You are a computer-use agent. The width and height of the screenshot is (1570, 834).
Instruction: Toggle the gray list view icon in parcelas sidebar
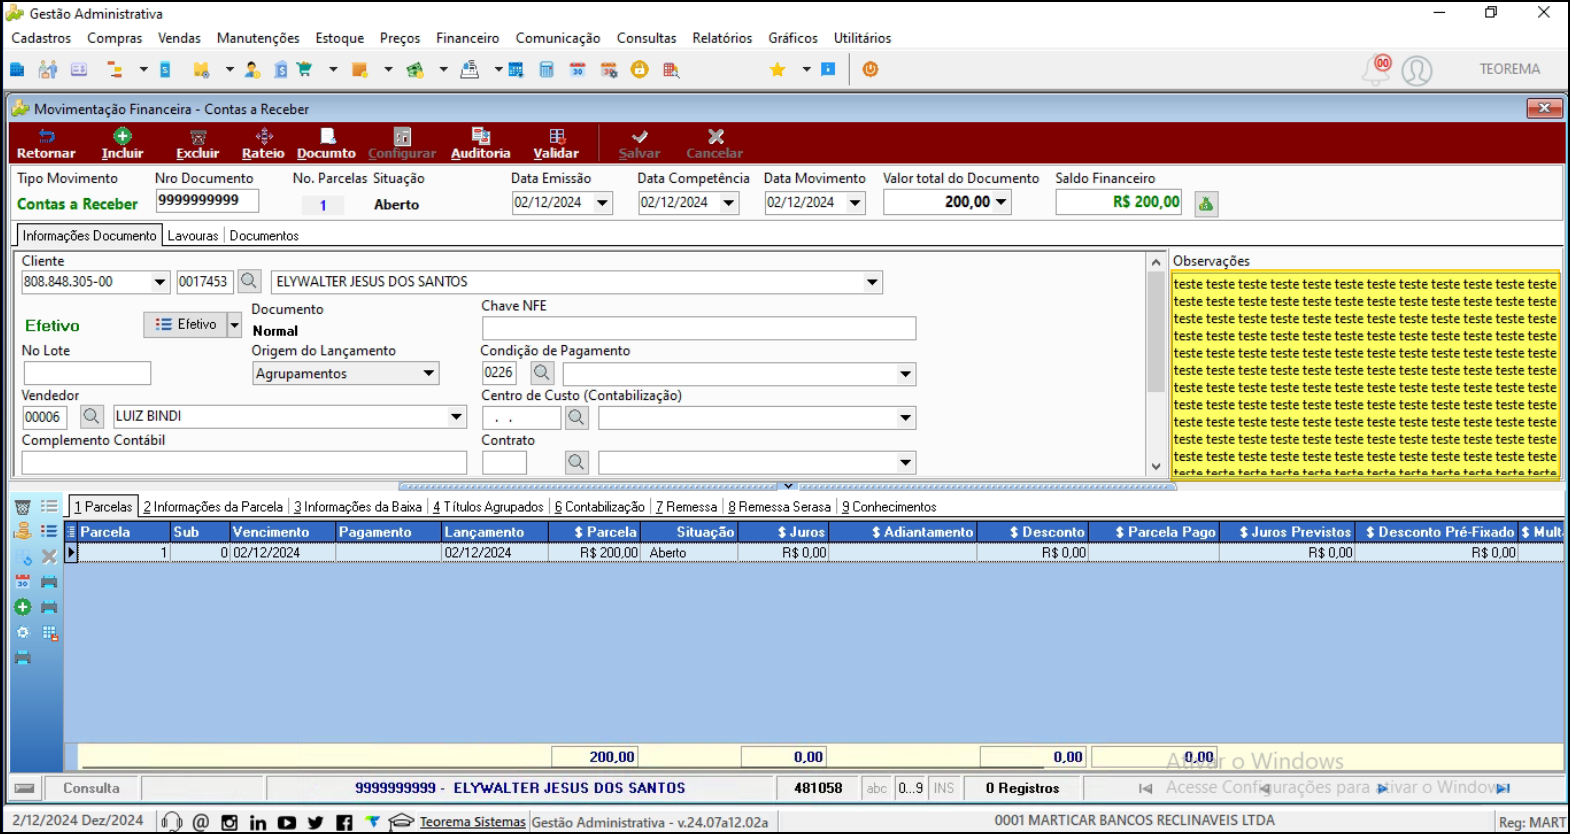(x=49, y=507)
